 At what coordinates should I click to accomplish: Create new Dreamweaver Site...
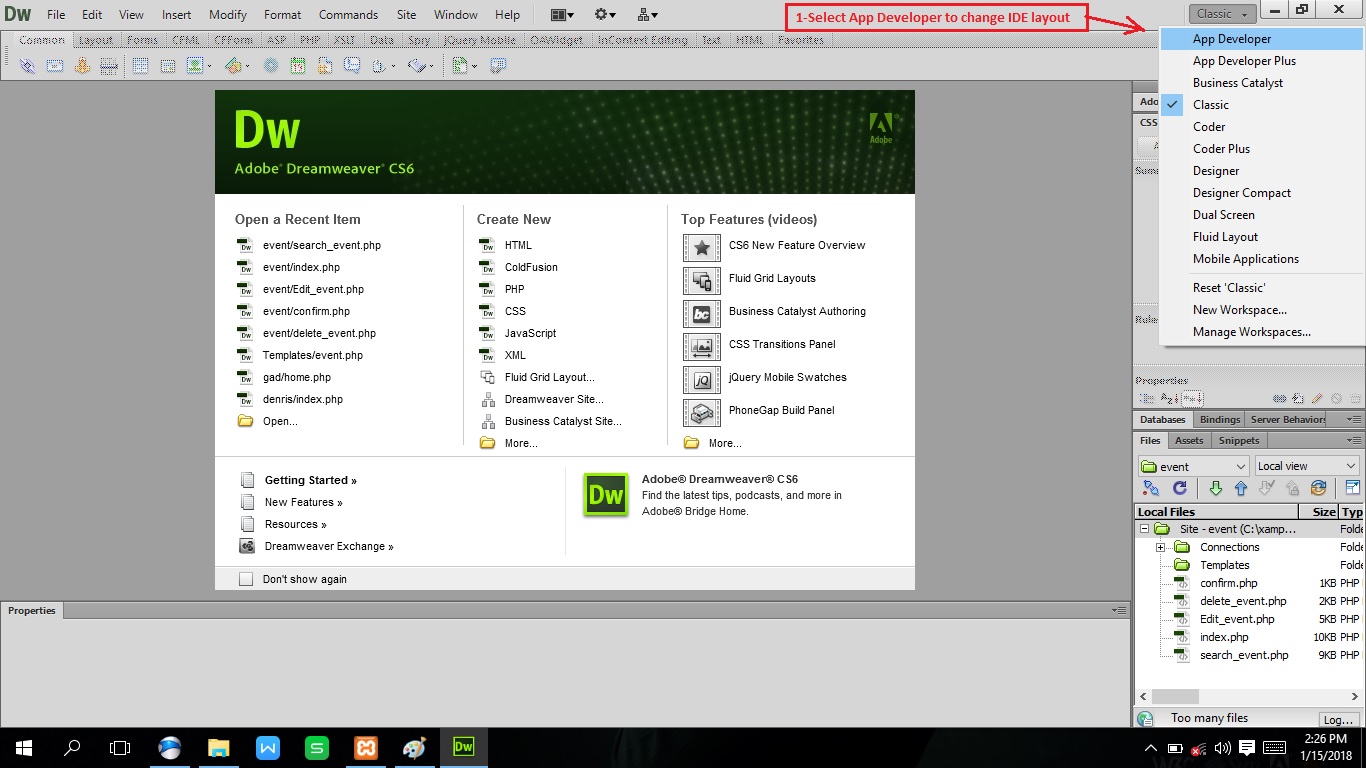pyautogui.click(x=554, y=399)
